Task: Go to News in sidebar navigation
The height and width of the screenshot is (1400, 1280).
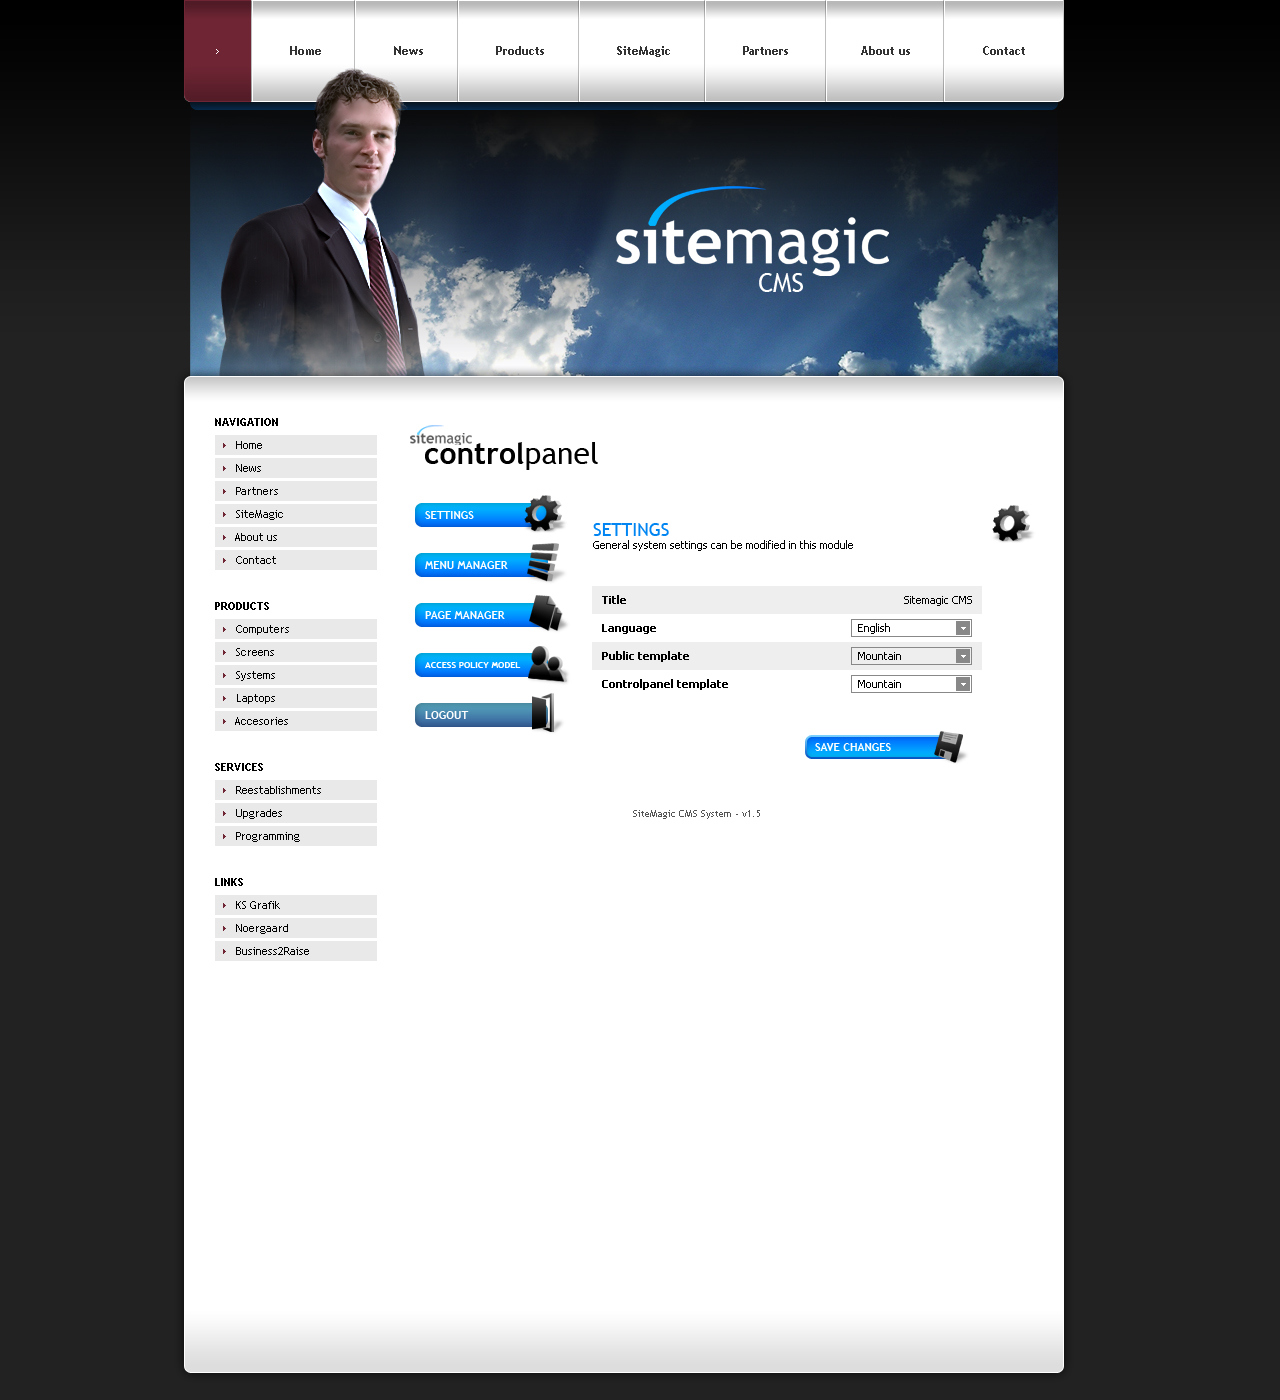Action: [x=296, y=468]
